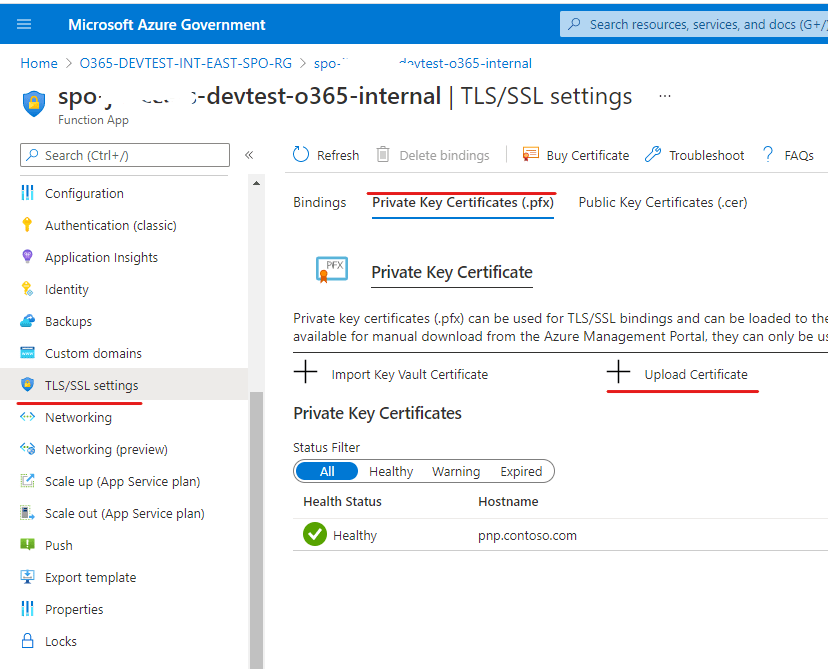This screenshot has width=828, height=669.
Task: Click plus icon for Import Key Vault Certificate
Action: click(306, 374)
